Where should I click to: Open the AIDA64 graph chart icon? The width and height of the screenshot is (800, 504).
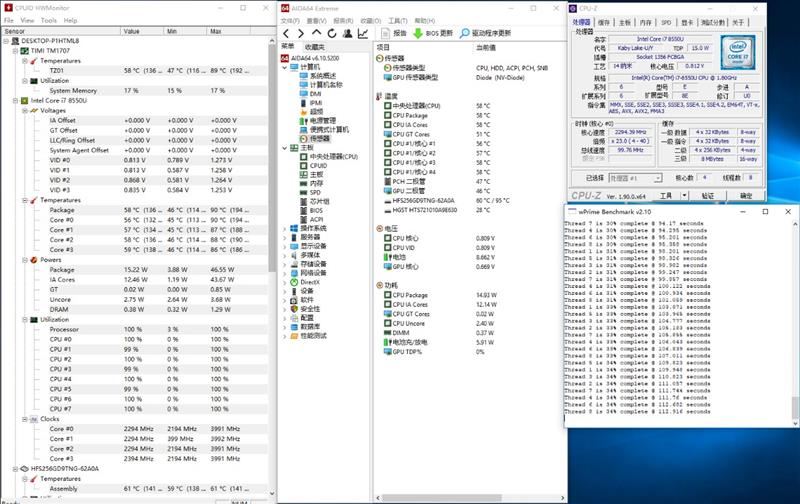(363, 34)
